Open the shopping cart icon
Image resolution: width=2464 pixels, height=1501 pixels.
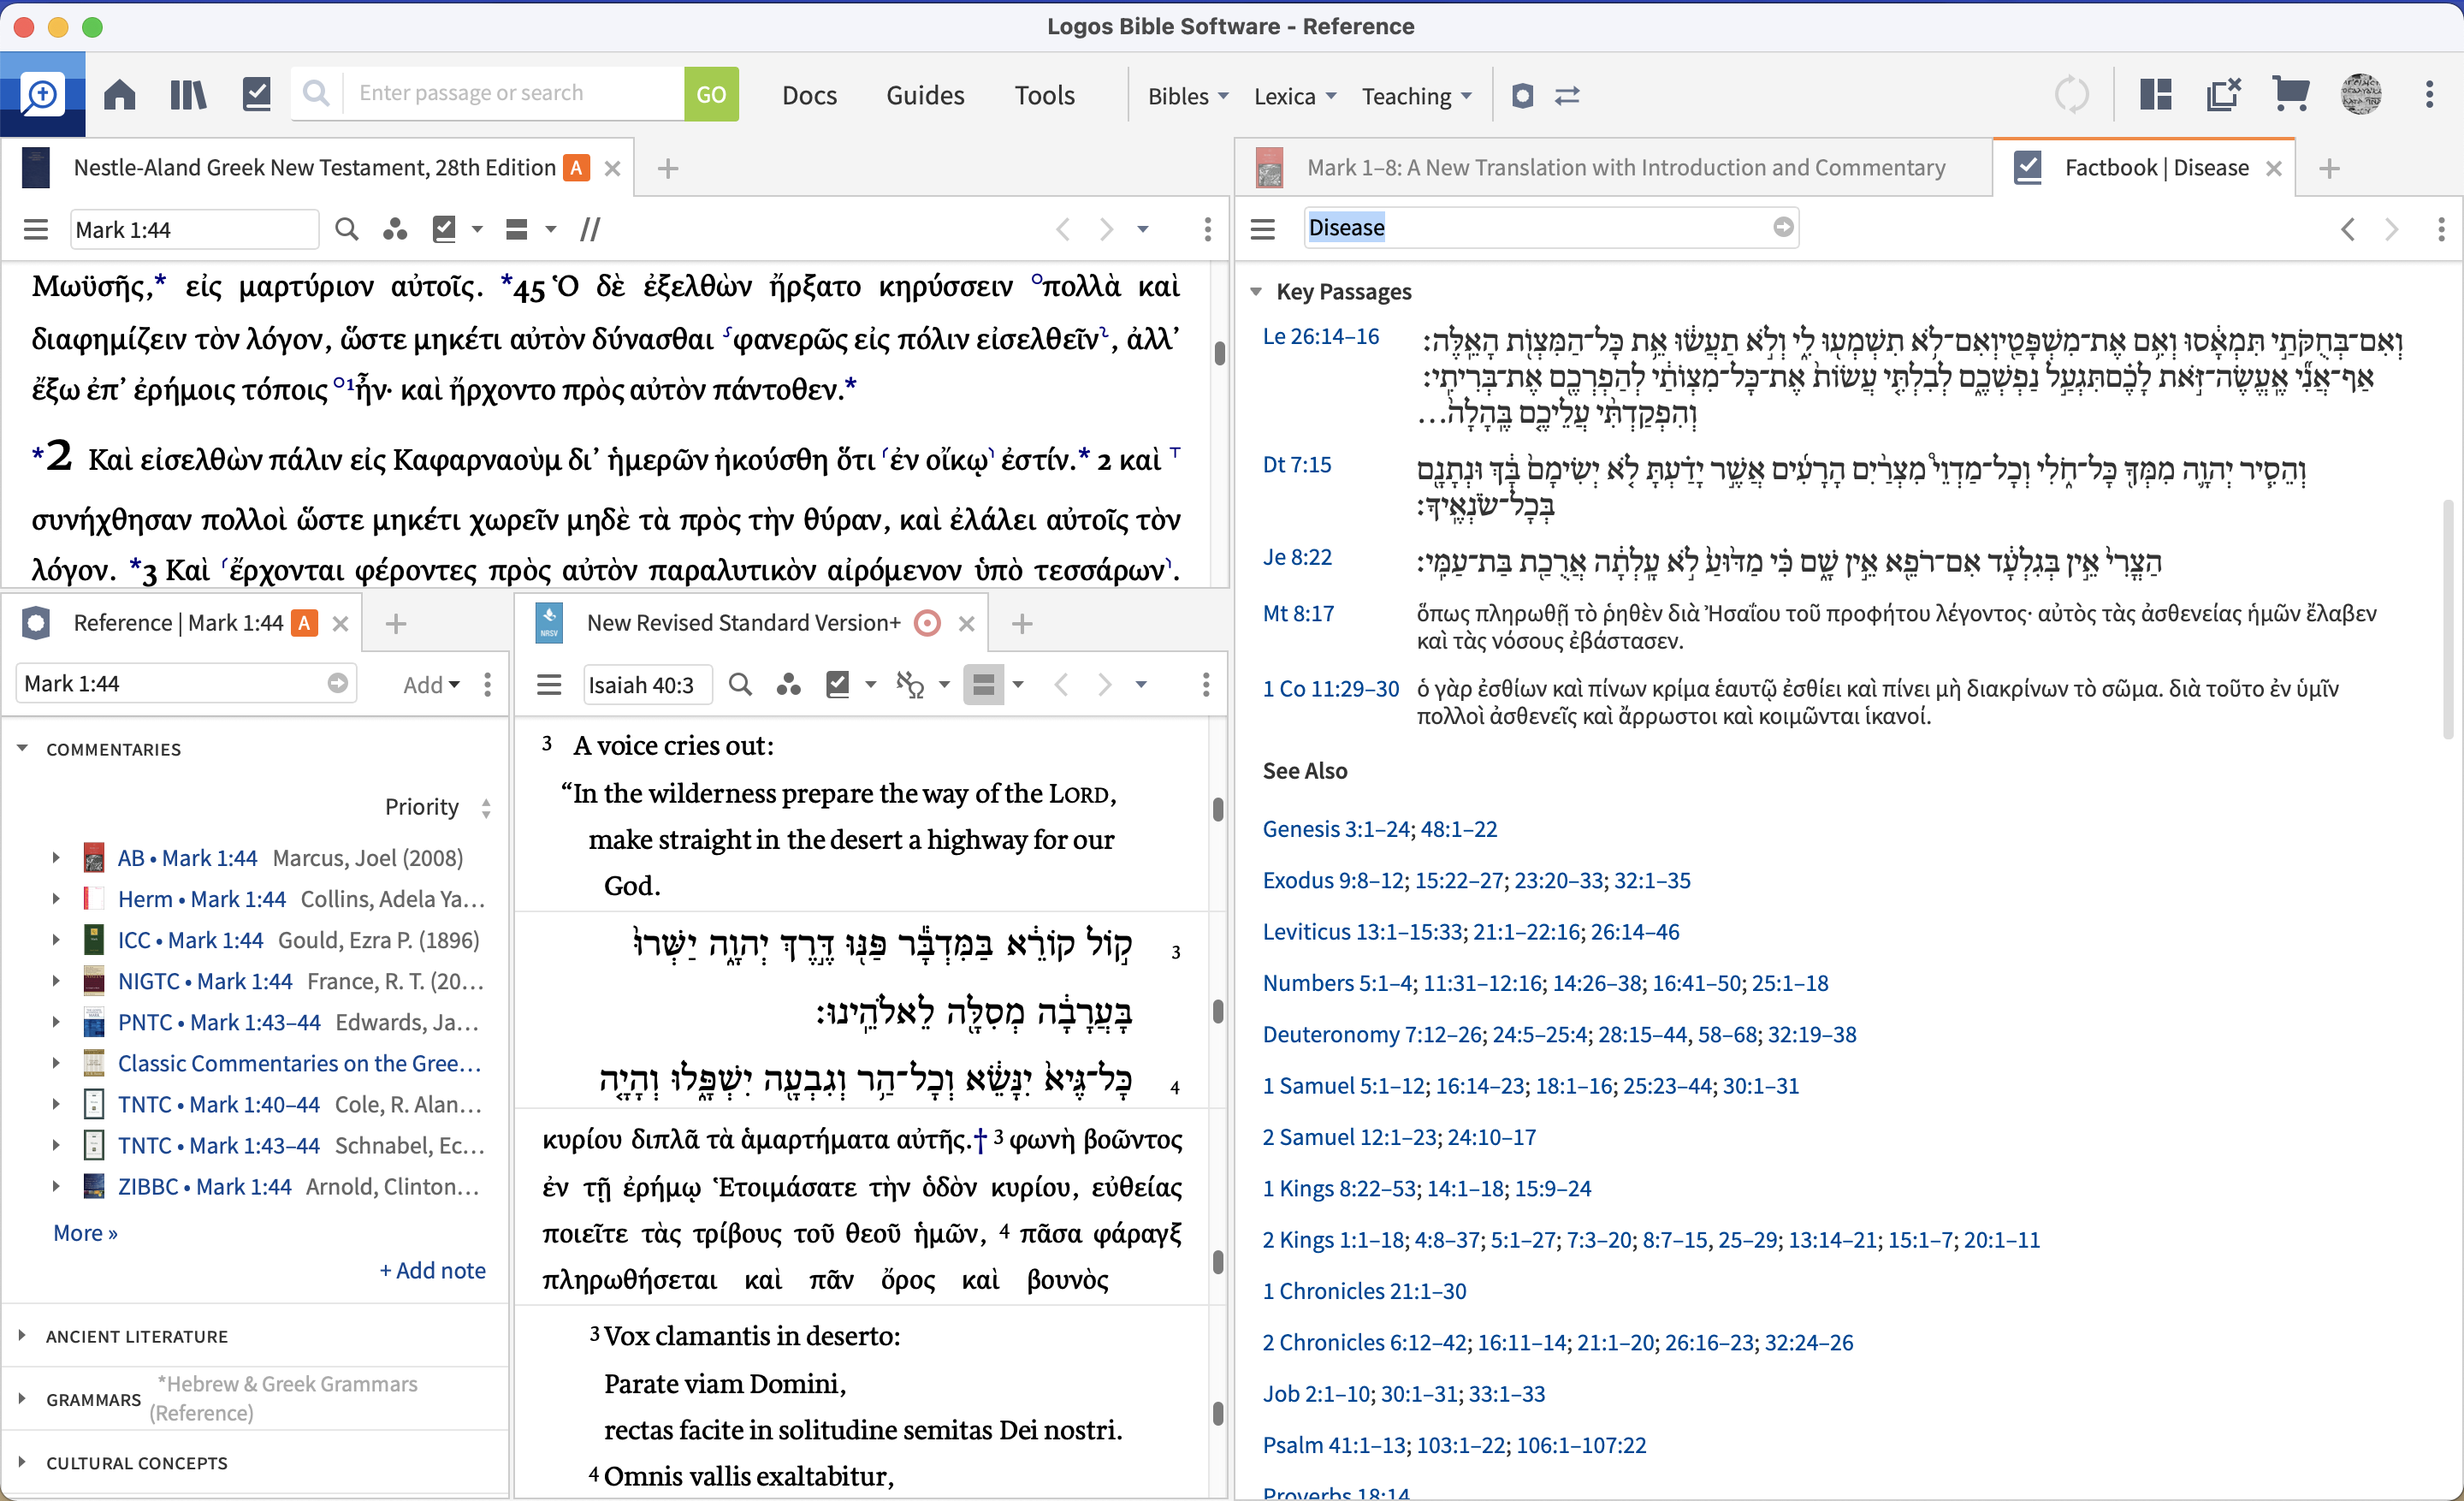2290,93
